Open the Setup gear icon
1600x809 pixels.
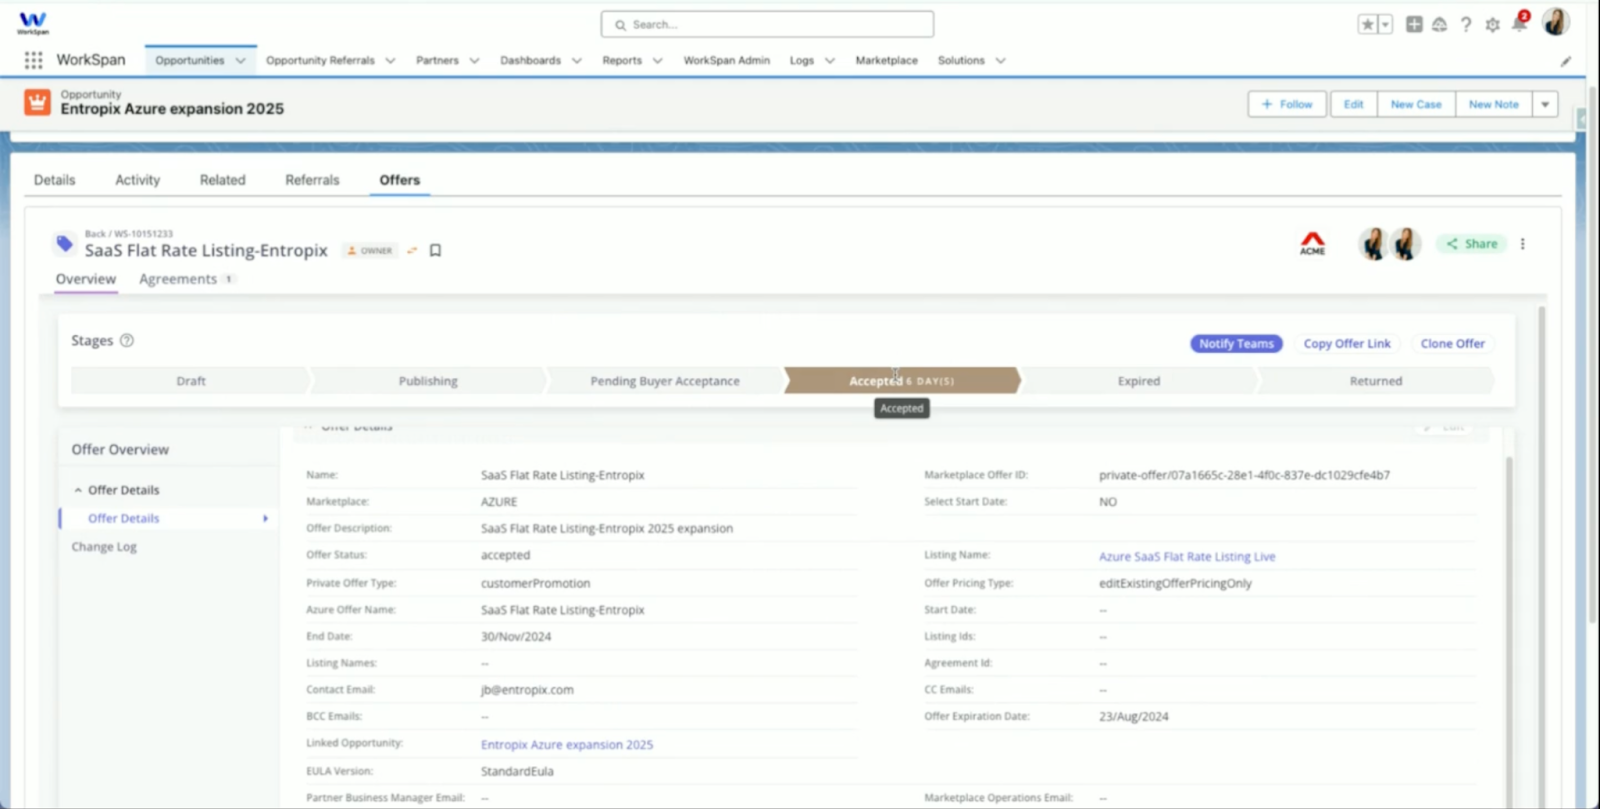(x=1492, y=25)
